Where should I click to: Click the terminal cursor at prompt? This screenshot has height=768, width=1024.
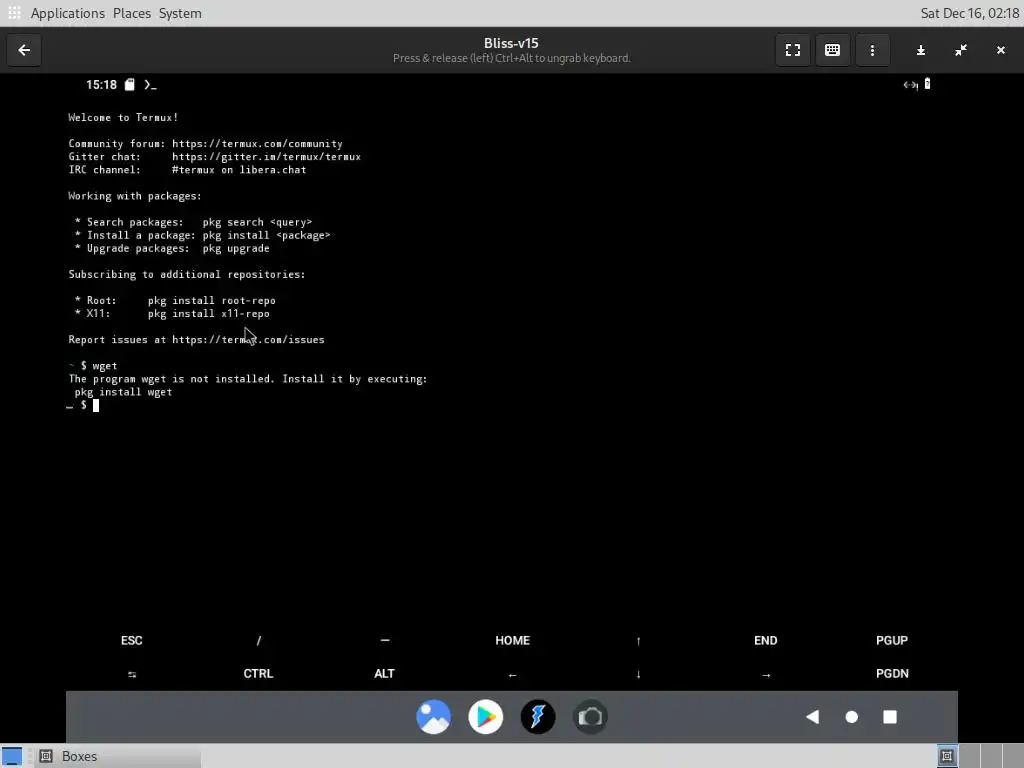pos(96,406)
